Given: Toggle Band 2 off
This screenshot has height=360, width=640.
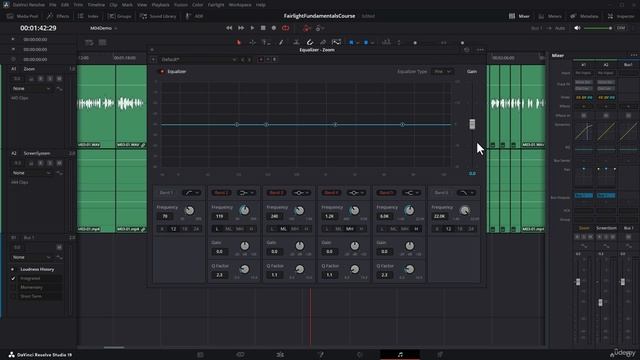Looking at the screenshot, I should (x=221, y=193).
